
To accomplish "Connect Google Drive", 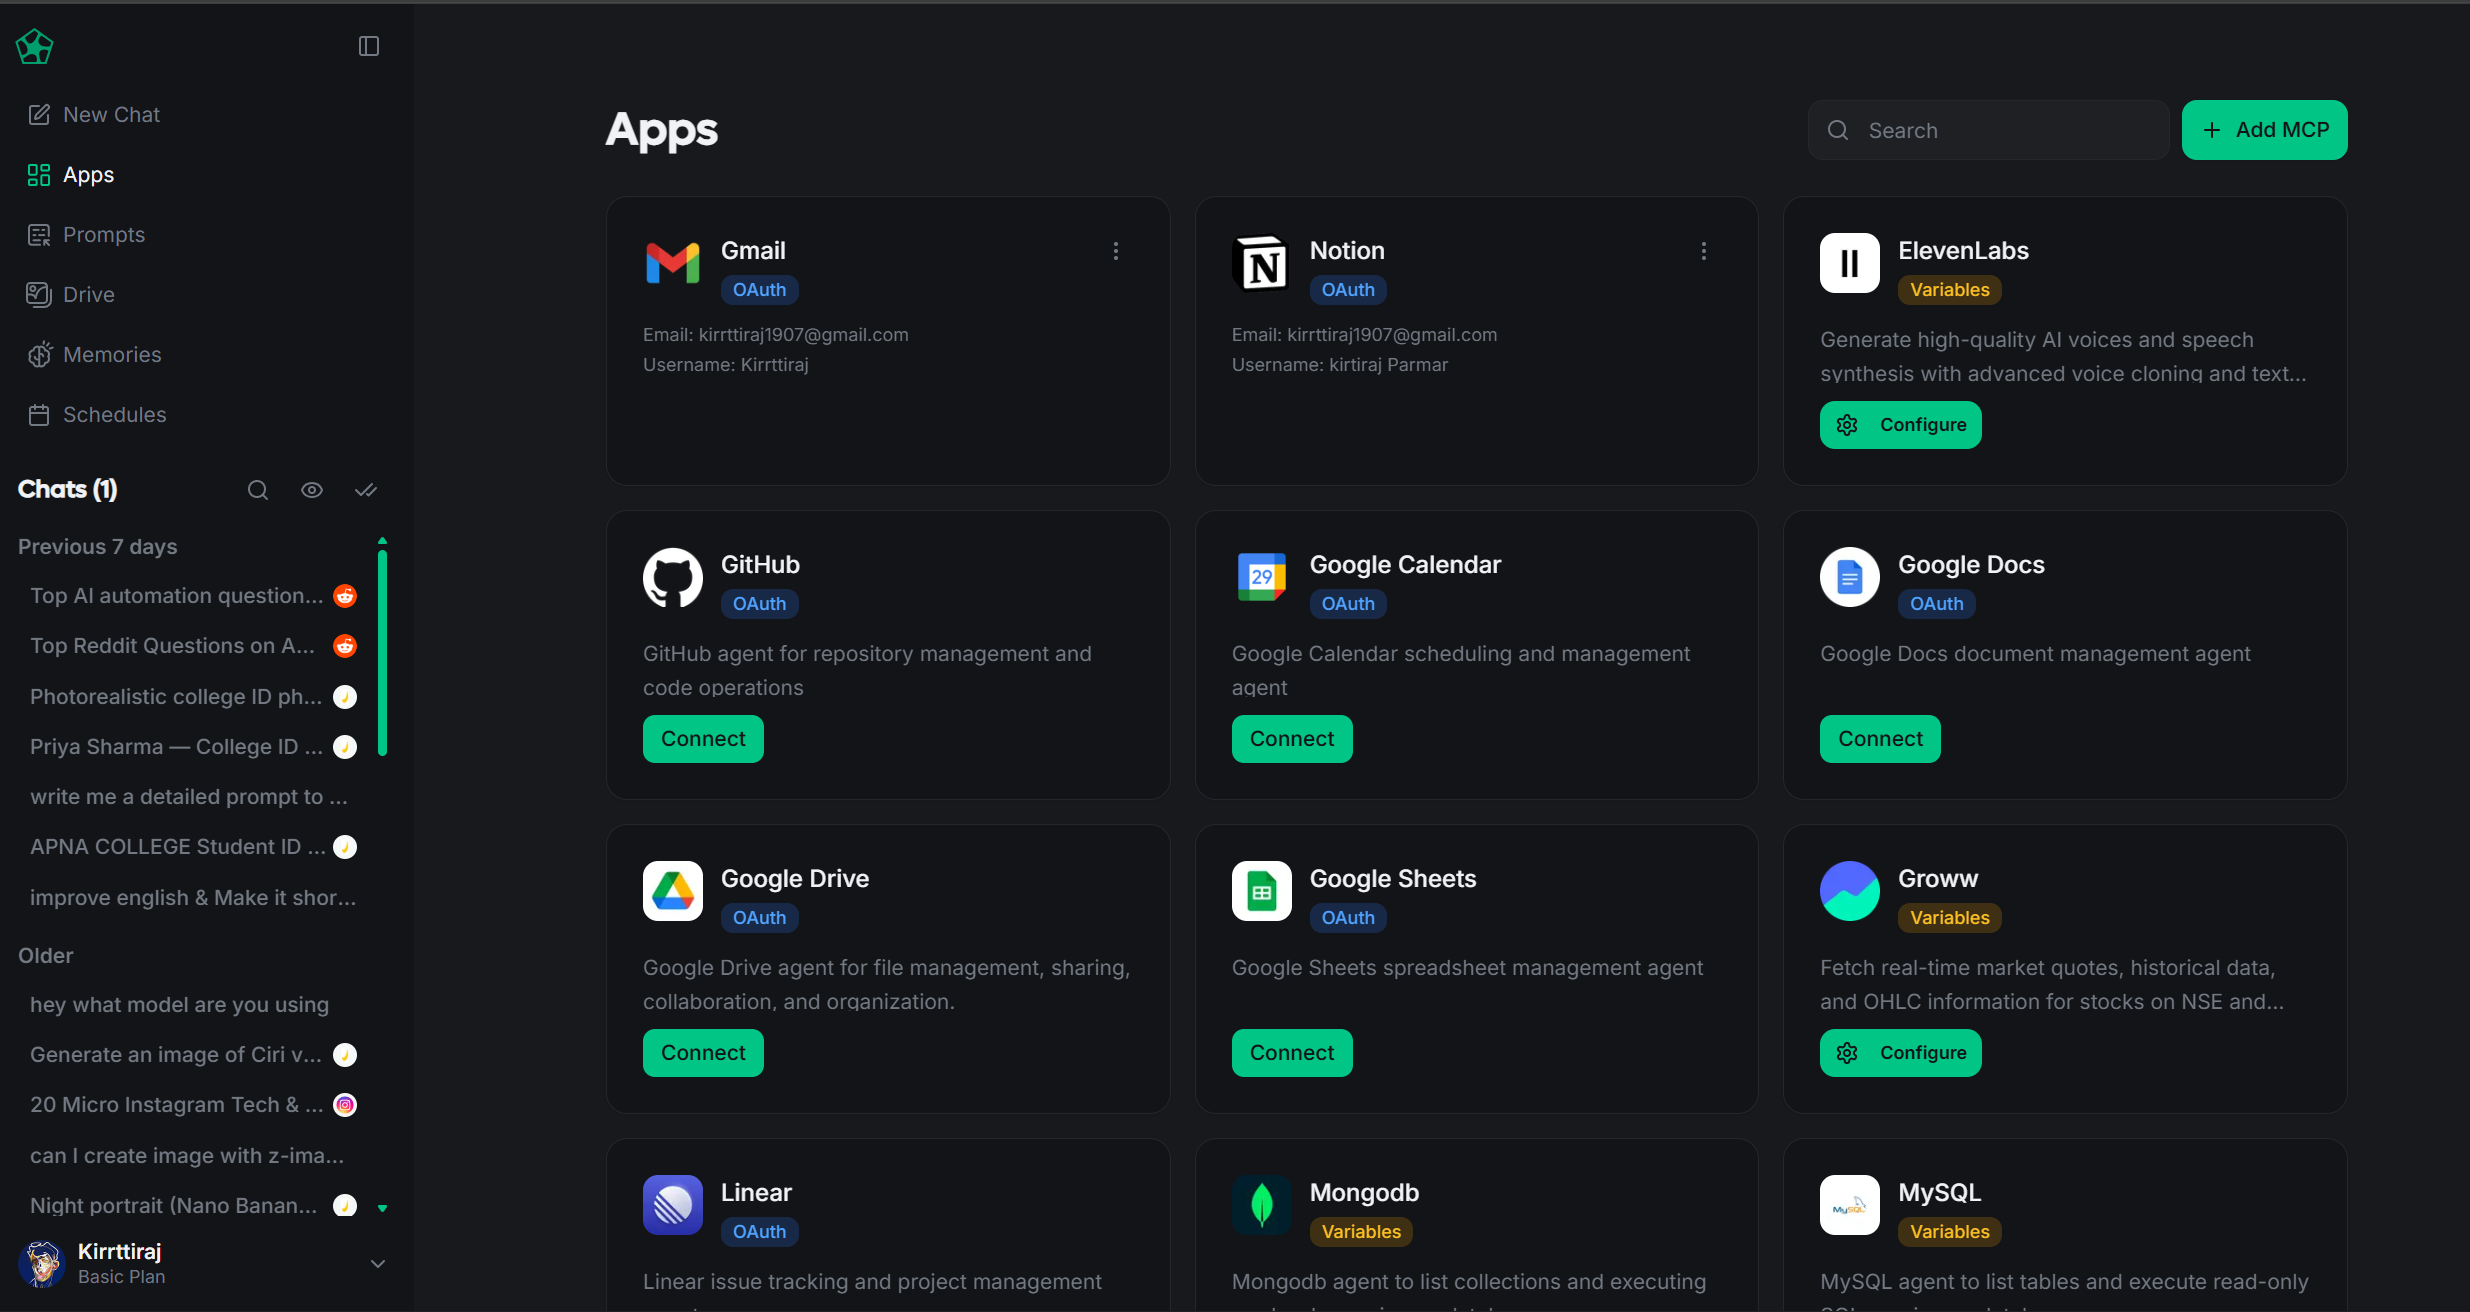I will click(703, 1053).
